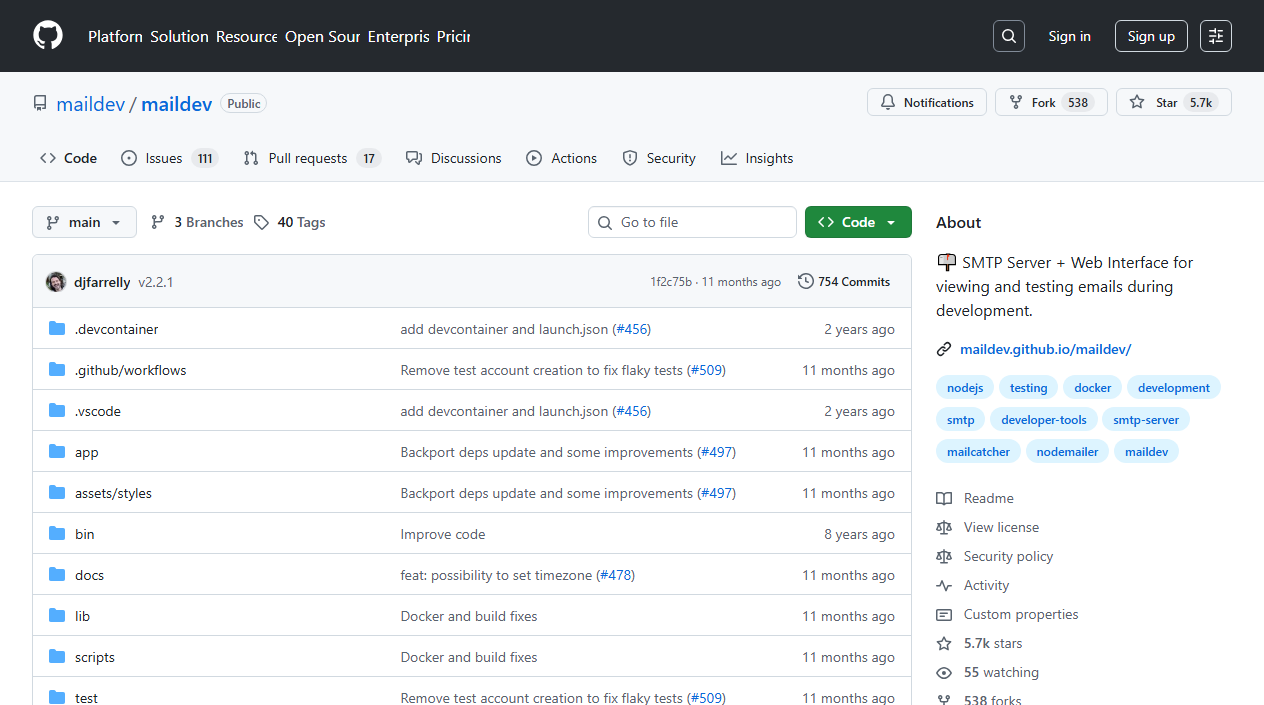Open the maildev.github.io/maildev/ link
The width and height of the screenshot is (1264, 705).
pos(1045,349)
